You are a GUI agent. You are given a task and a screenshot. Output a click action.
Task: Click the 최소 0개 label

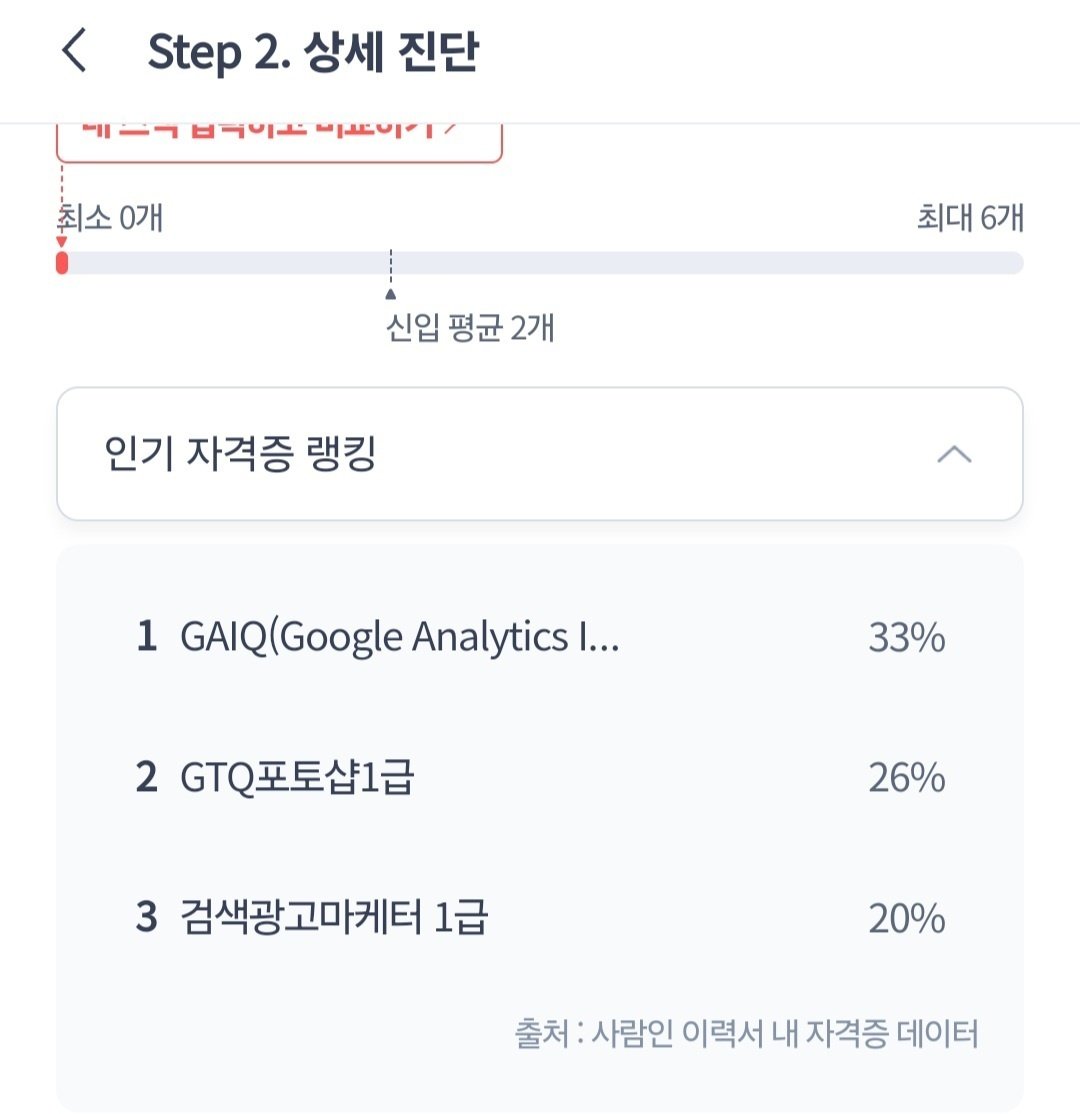point(110,217)
